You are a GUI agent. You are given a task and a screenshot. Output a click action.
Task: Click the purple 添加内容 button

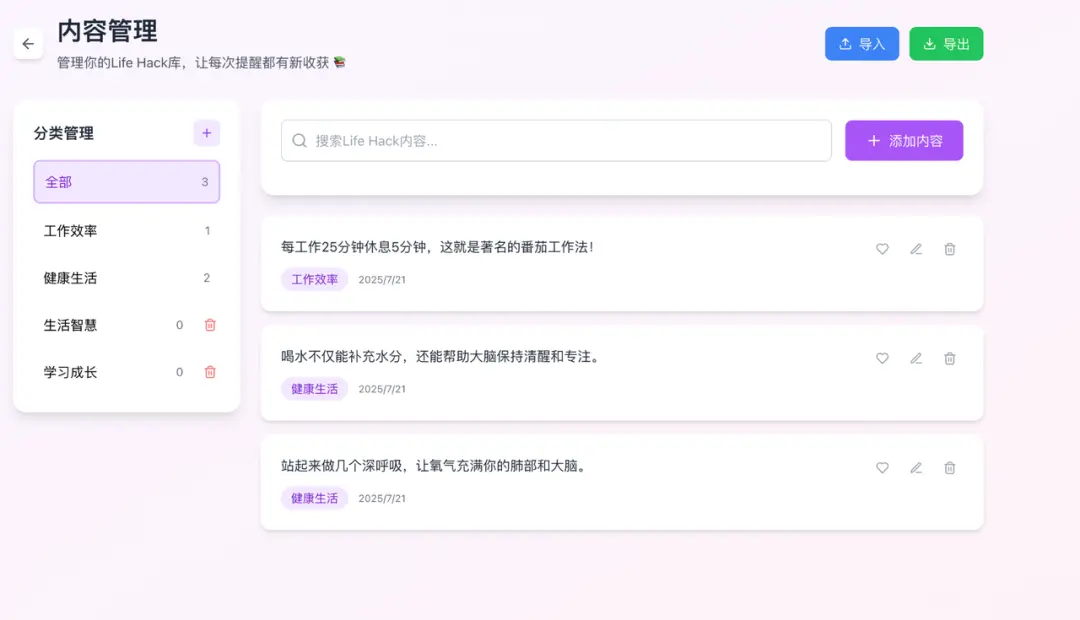[903, 140]
